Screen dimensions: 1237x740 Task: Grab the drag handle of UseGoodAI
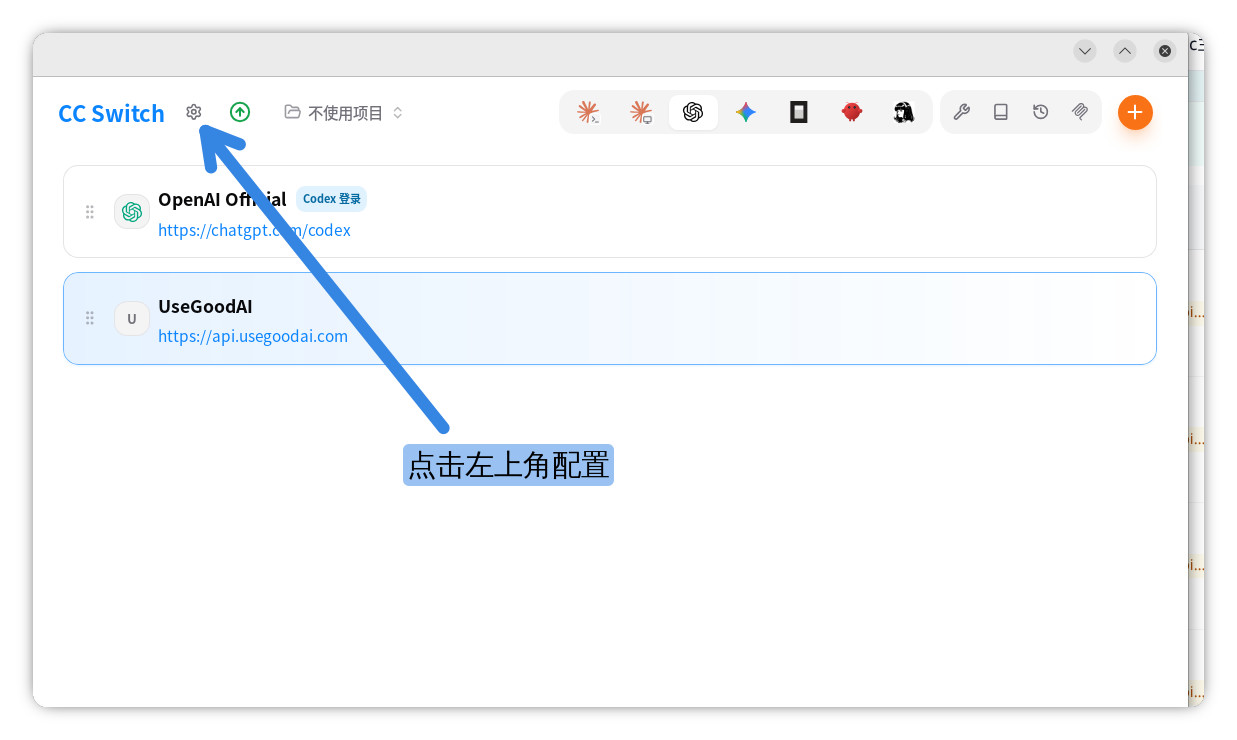pyautogui.click(x=89, y=318)
